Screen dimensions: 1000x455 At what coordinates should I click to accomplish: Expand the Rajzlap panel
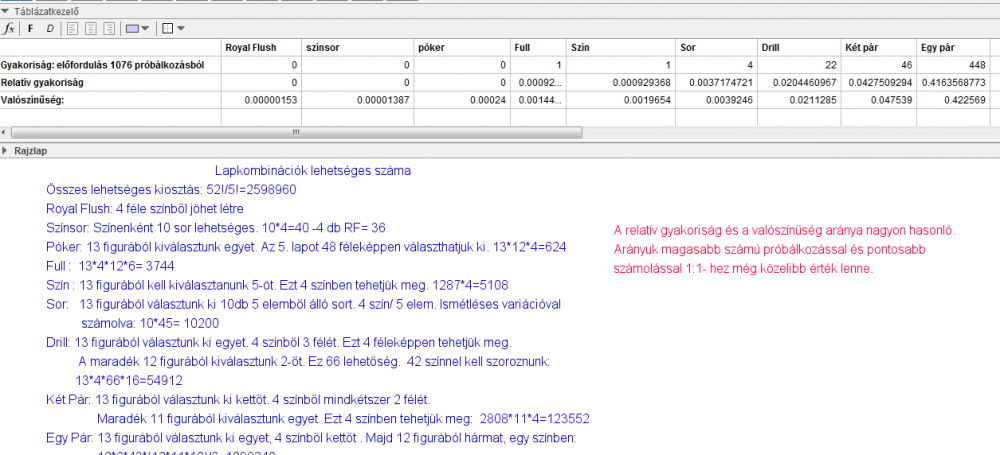click(6, 151)
